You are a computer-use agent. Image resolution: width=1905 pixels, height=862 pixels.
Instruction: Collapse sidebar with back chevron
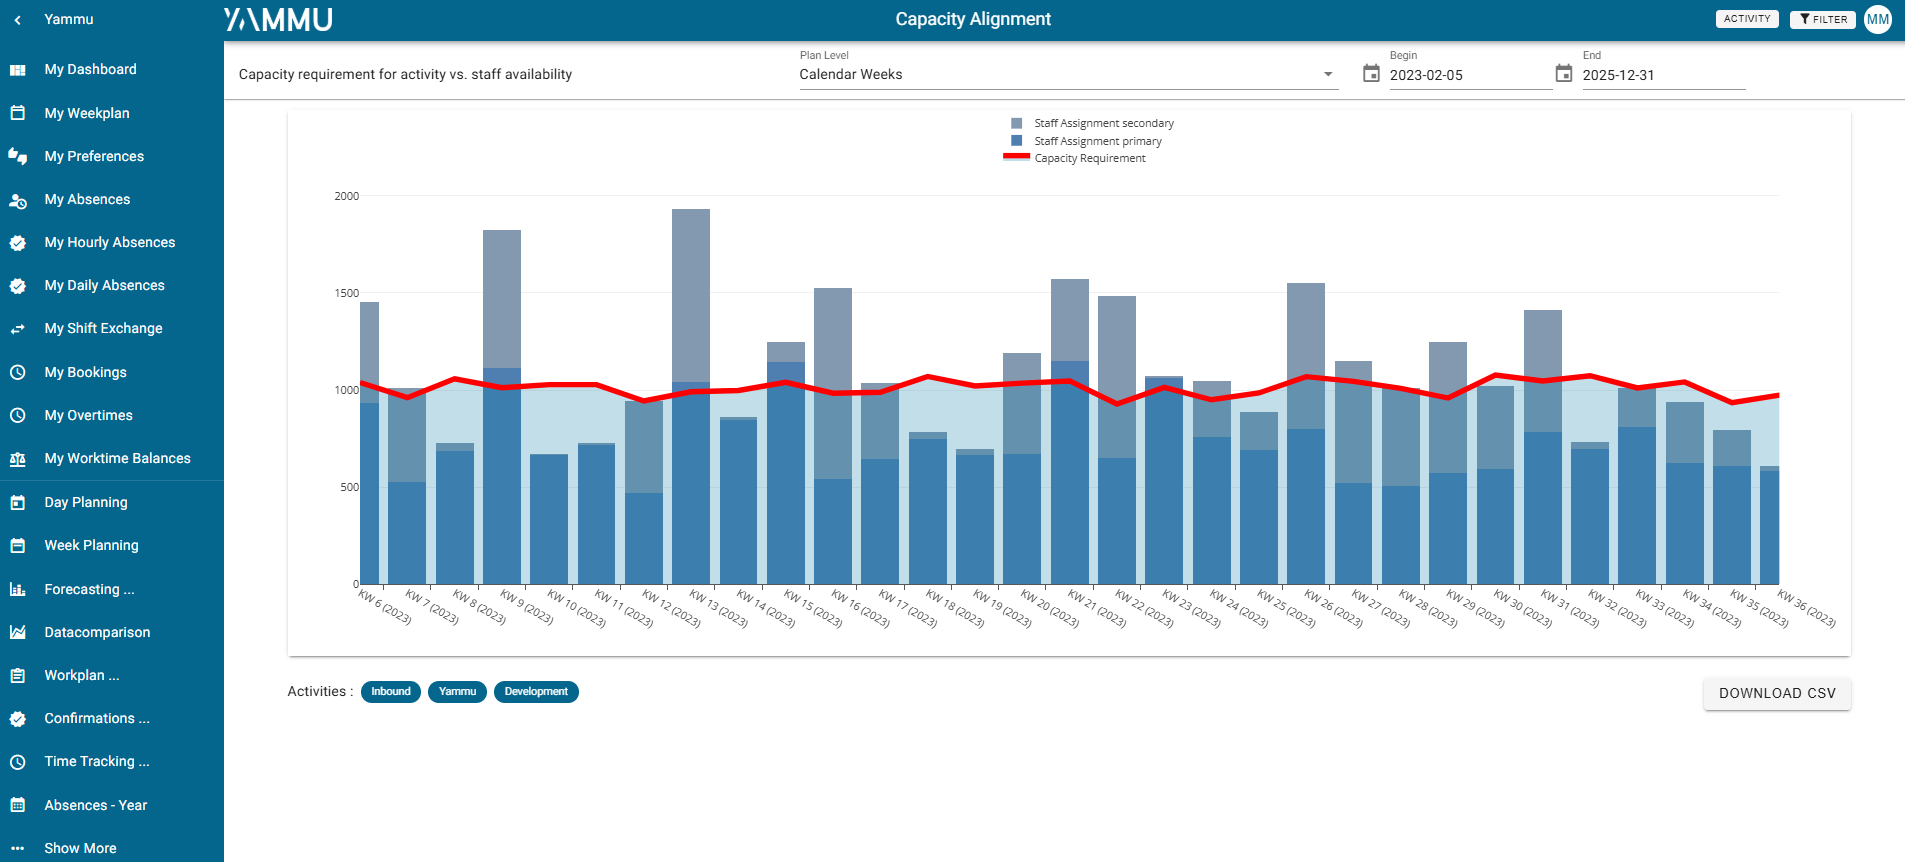tap(18, 20)
